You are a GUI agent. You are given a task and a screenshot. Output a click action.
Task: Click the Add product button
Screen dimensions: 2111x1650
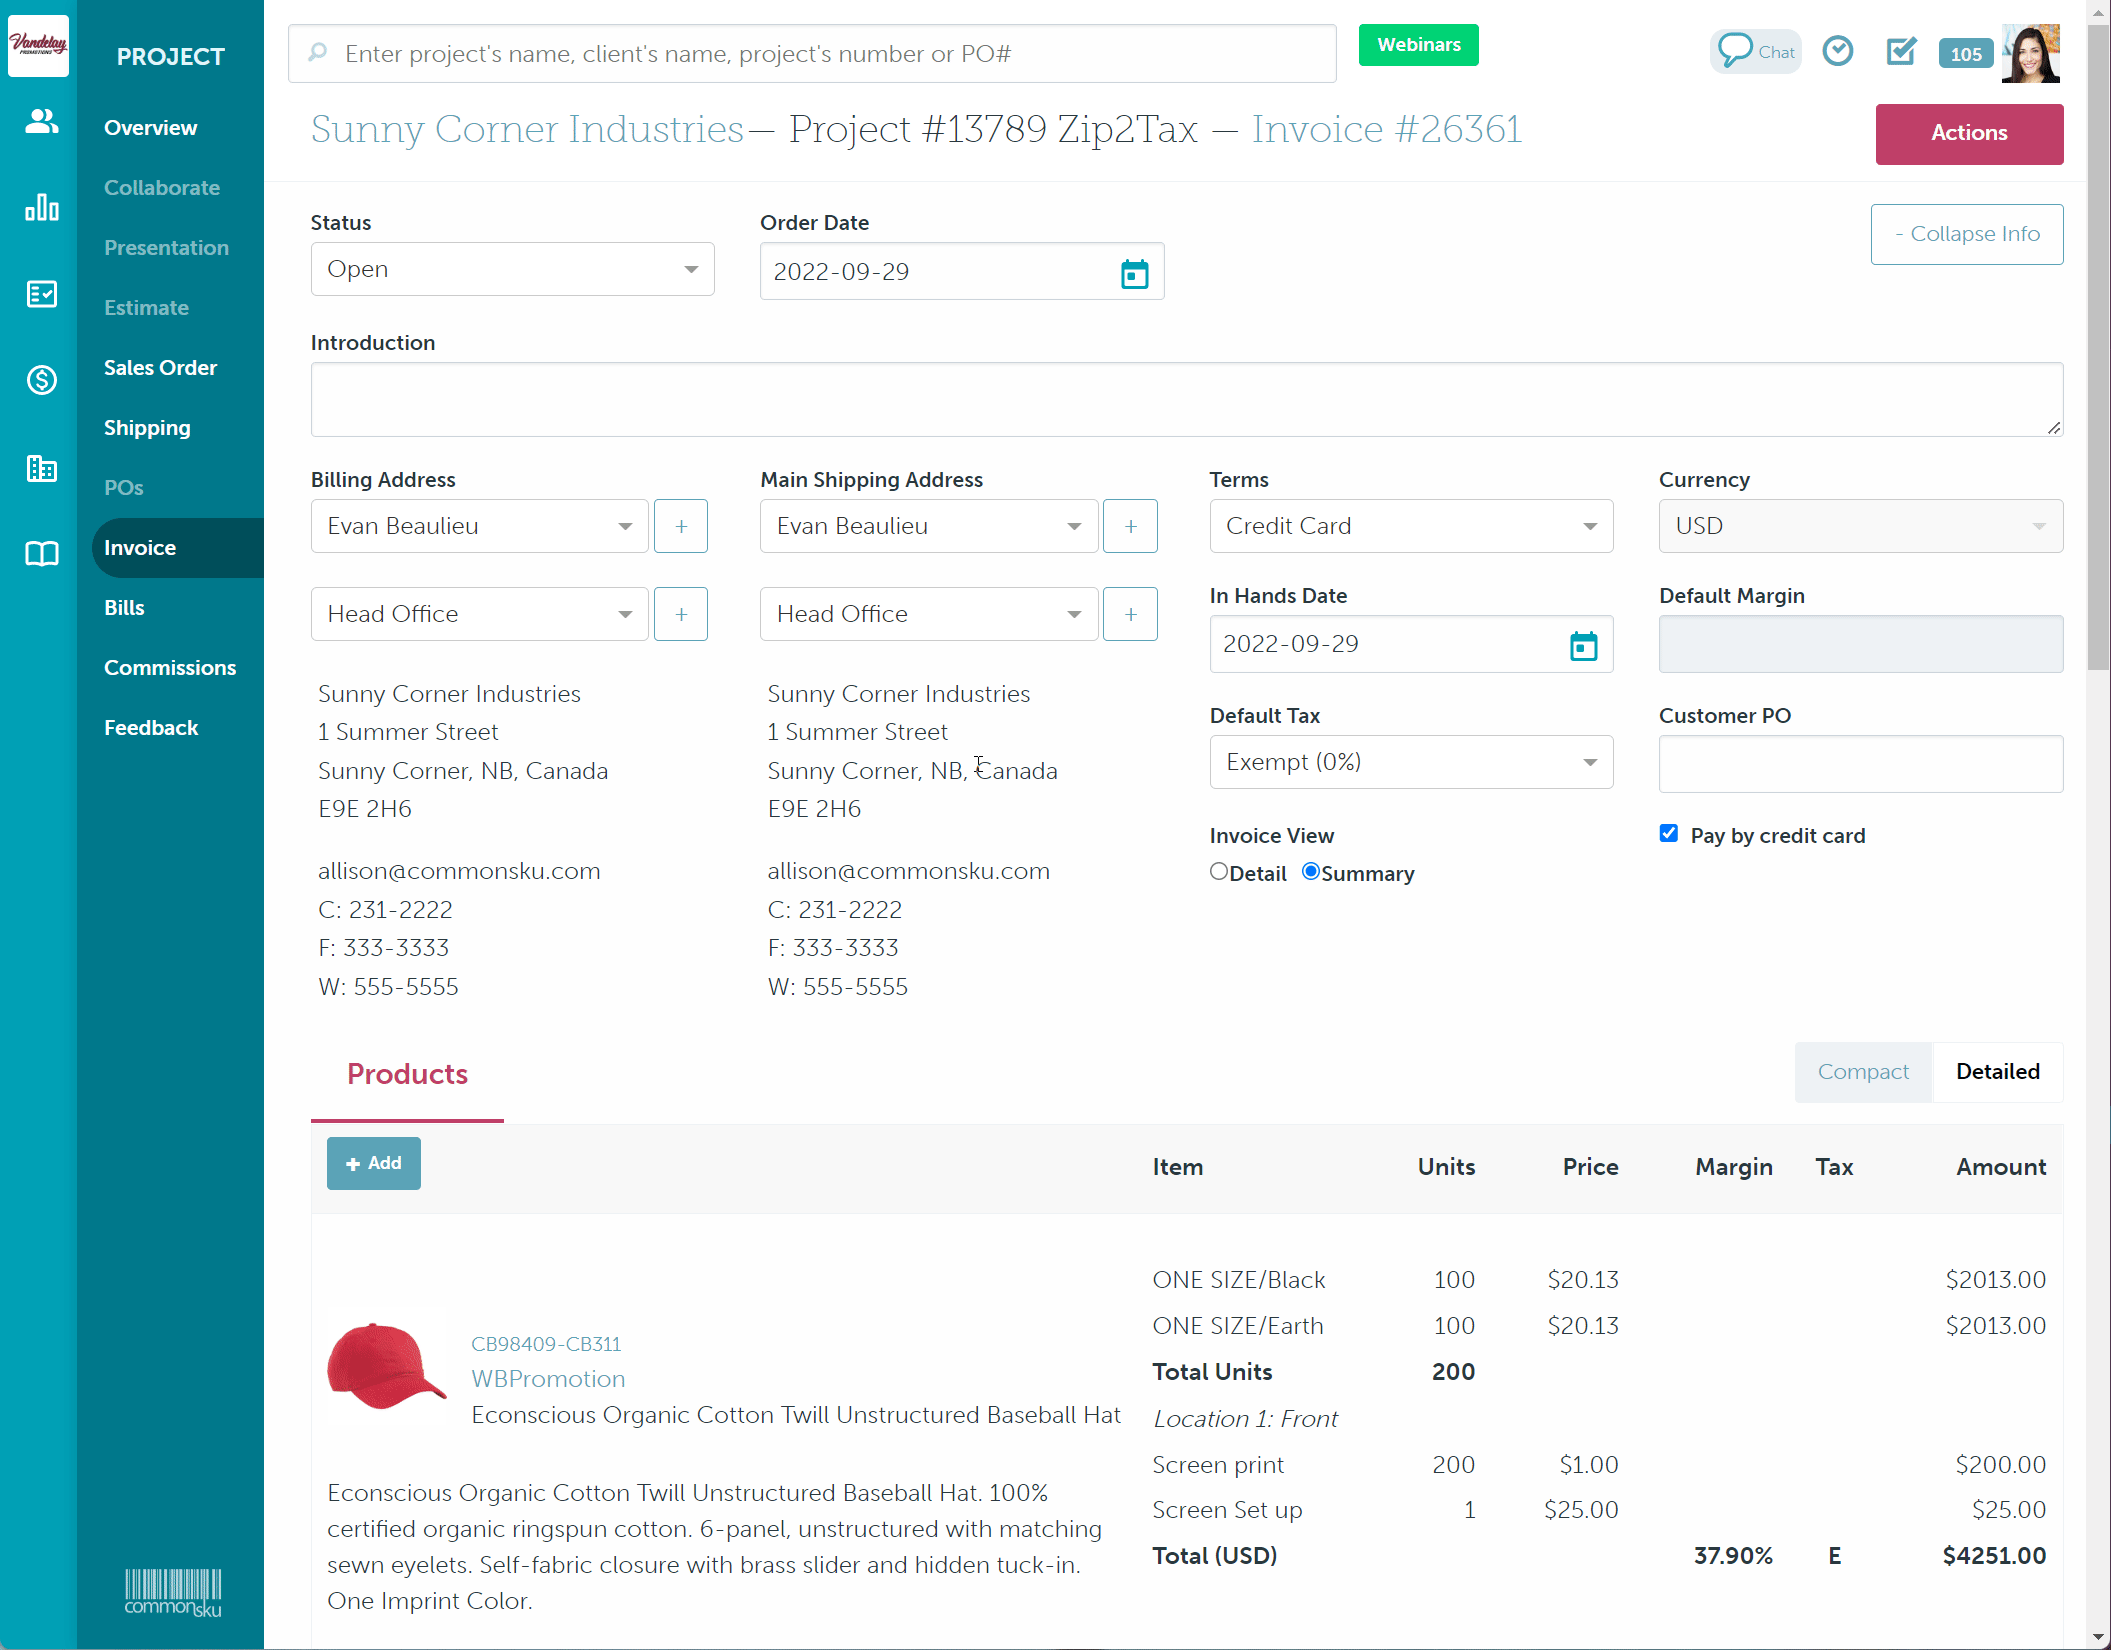373,1163
